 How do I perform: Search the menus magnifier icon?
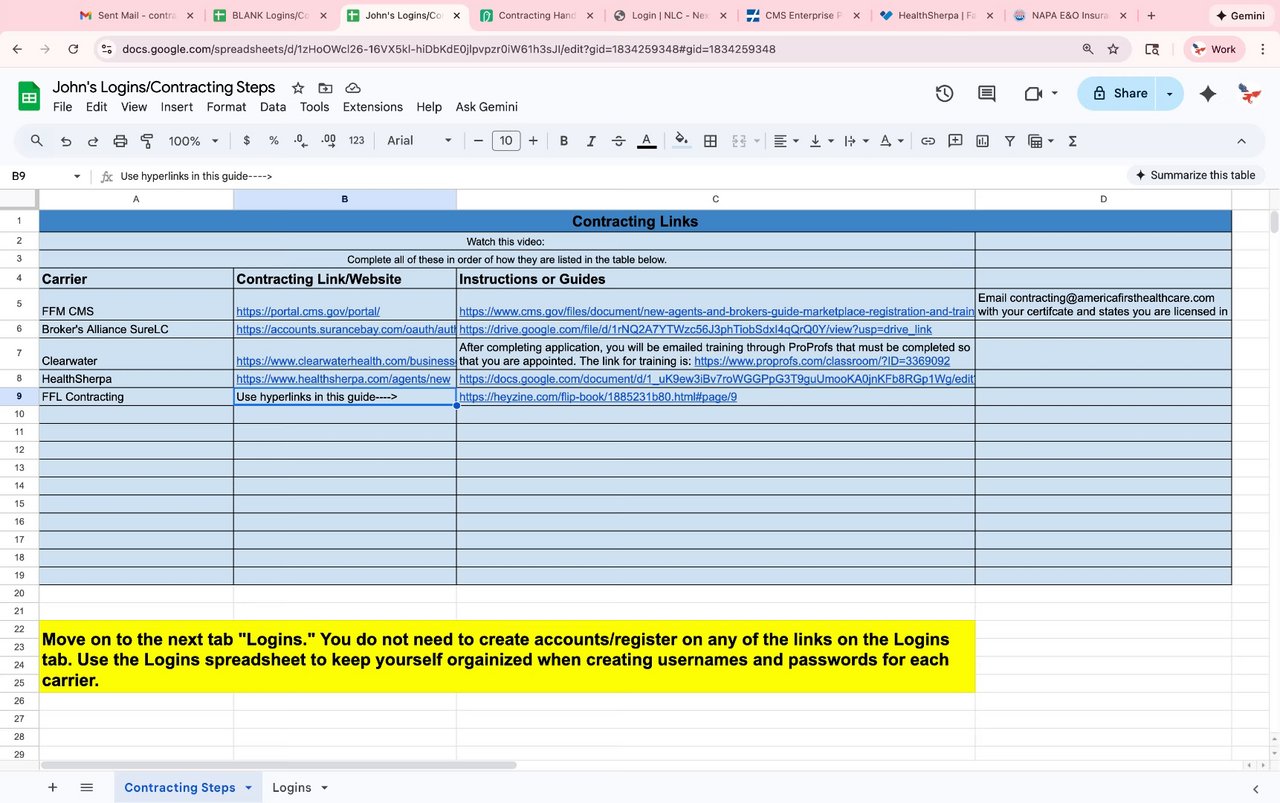(37, 141)
